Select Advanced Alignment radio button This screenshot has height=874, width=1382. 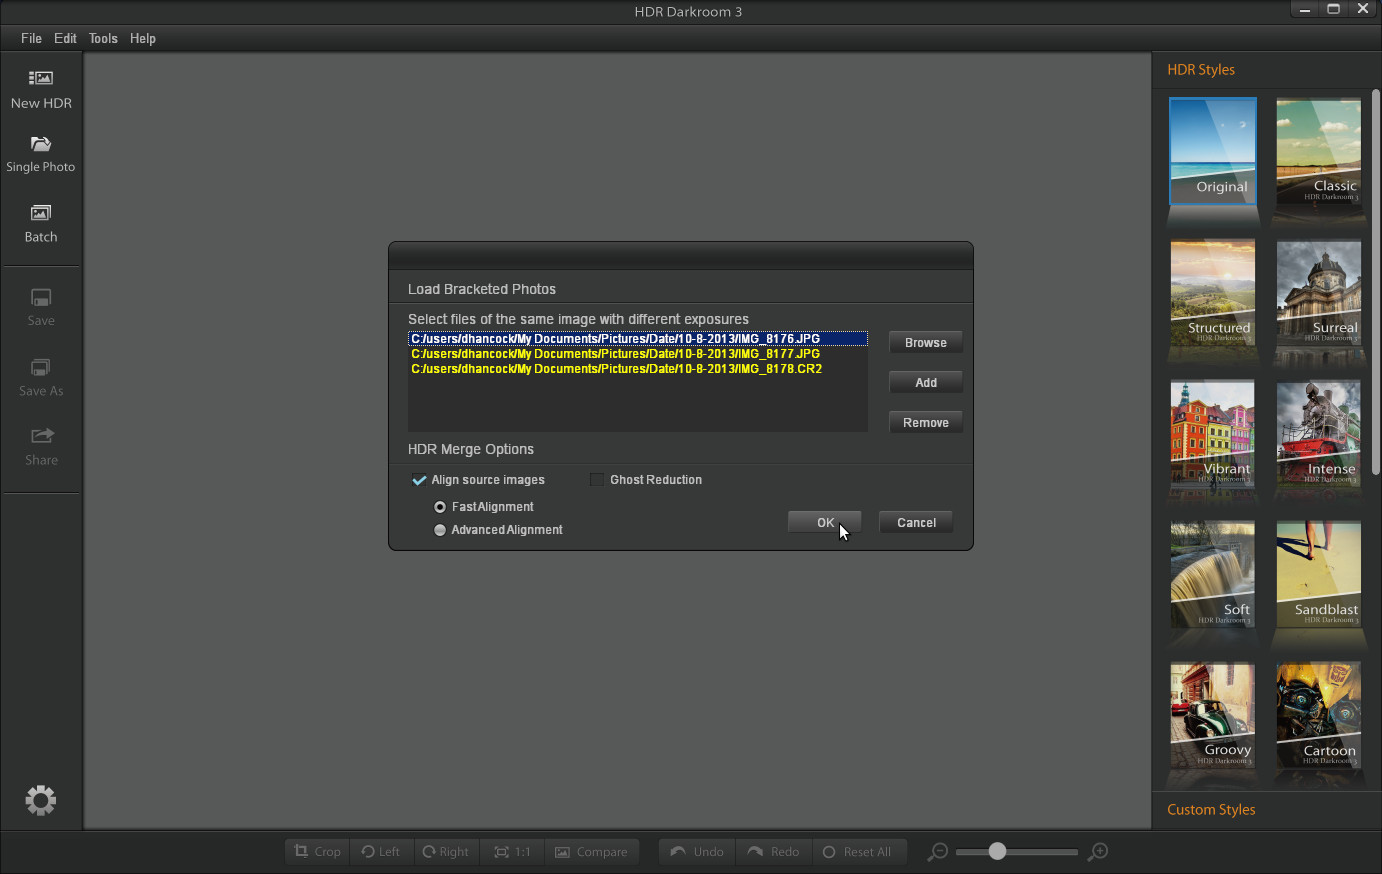pos(440,530)
